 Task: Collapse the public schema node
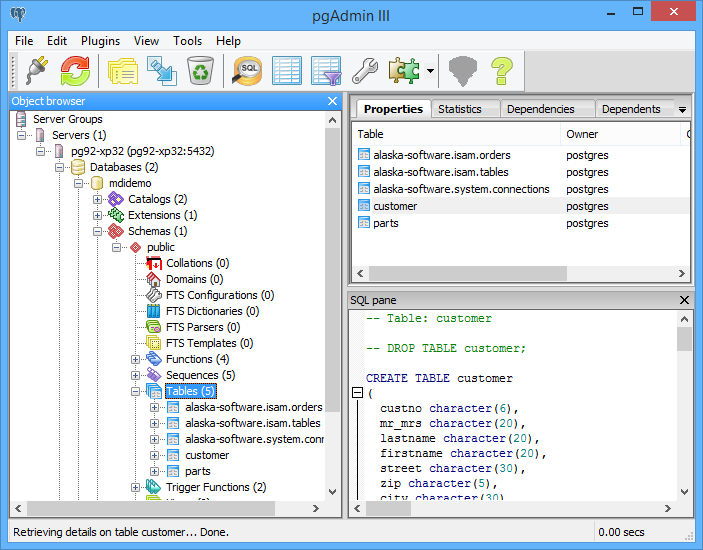pos(117,247)
